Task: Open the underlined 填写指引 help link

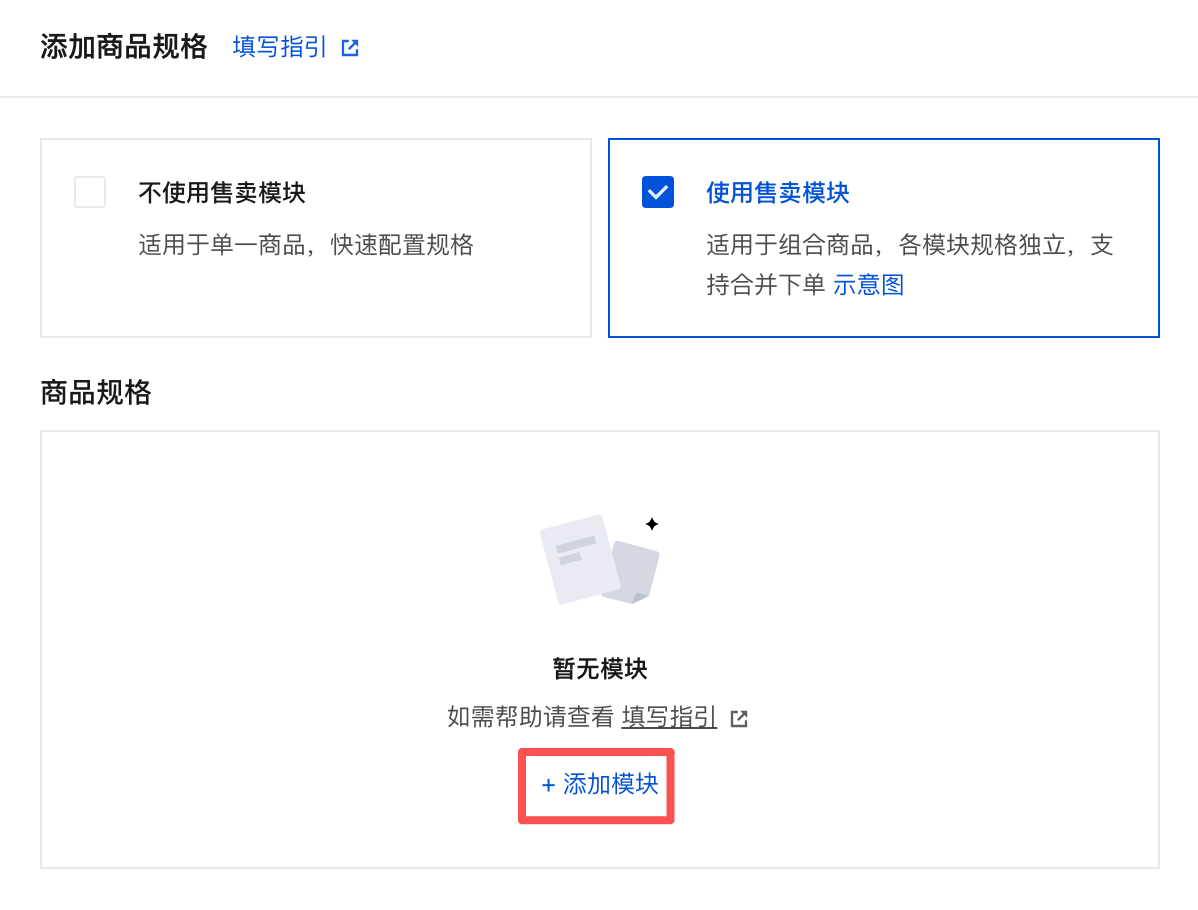Action: (669, 717)
